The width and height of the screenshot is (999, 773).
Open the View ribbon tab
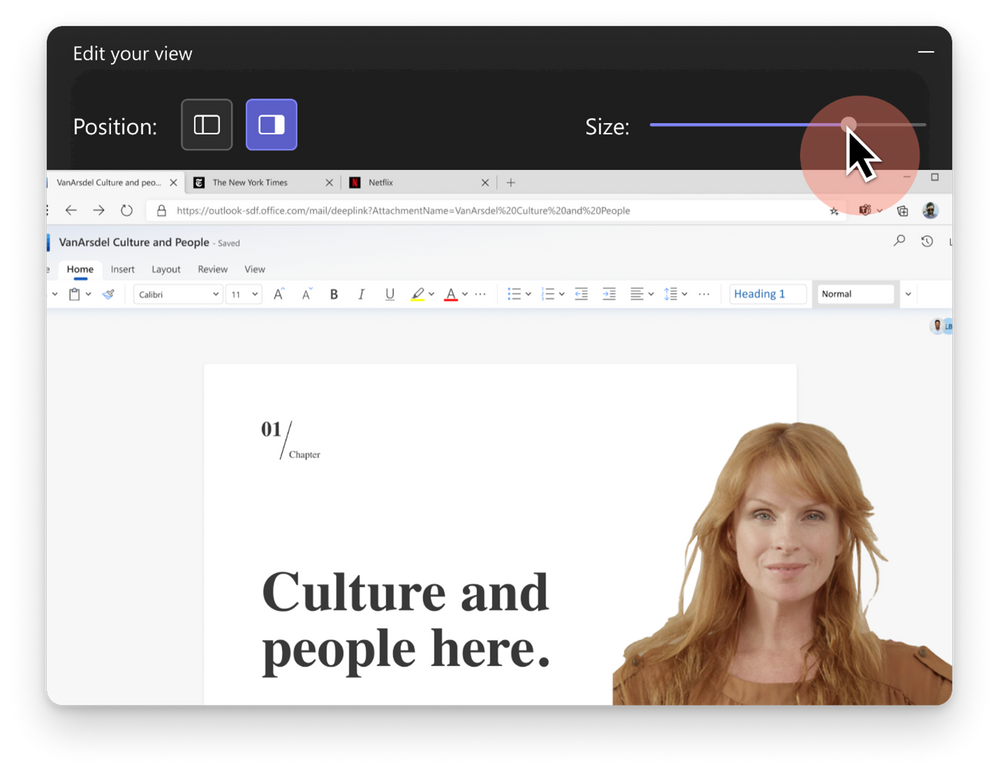[x=255, y=270]
